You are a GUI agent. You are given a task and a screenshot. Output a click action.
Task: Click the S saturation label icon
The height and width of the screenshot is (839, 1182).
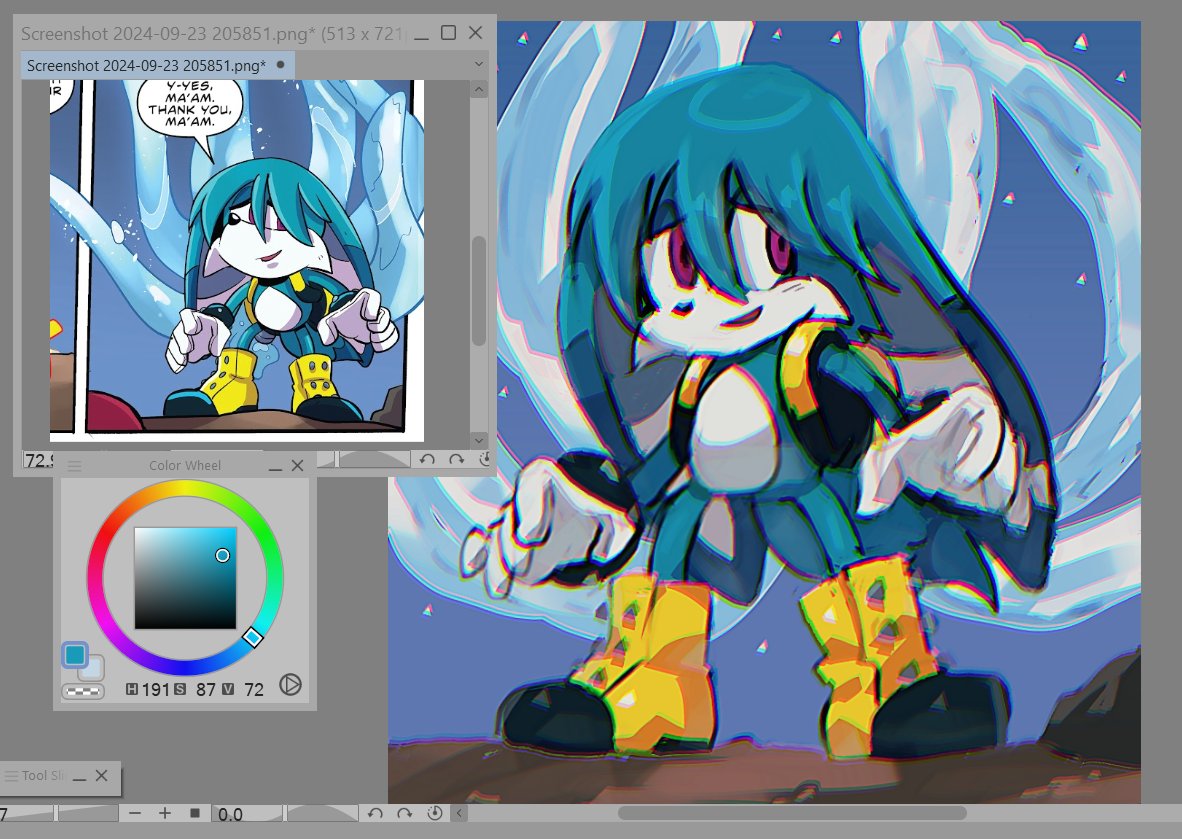180,688
